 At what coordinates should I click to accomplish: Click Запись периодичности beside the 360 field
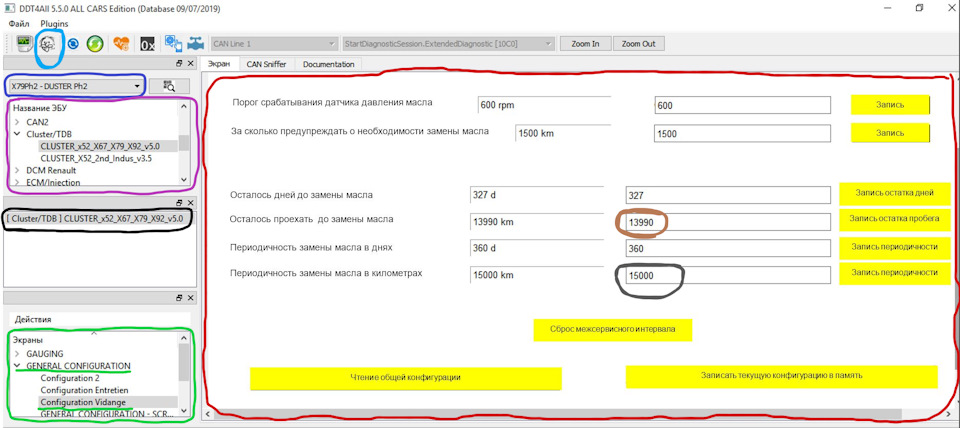(894, 247)
